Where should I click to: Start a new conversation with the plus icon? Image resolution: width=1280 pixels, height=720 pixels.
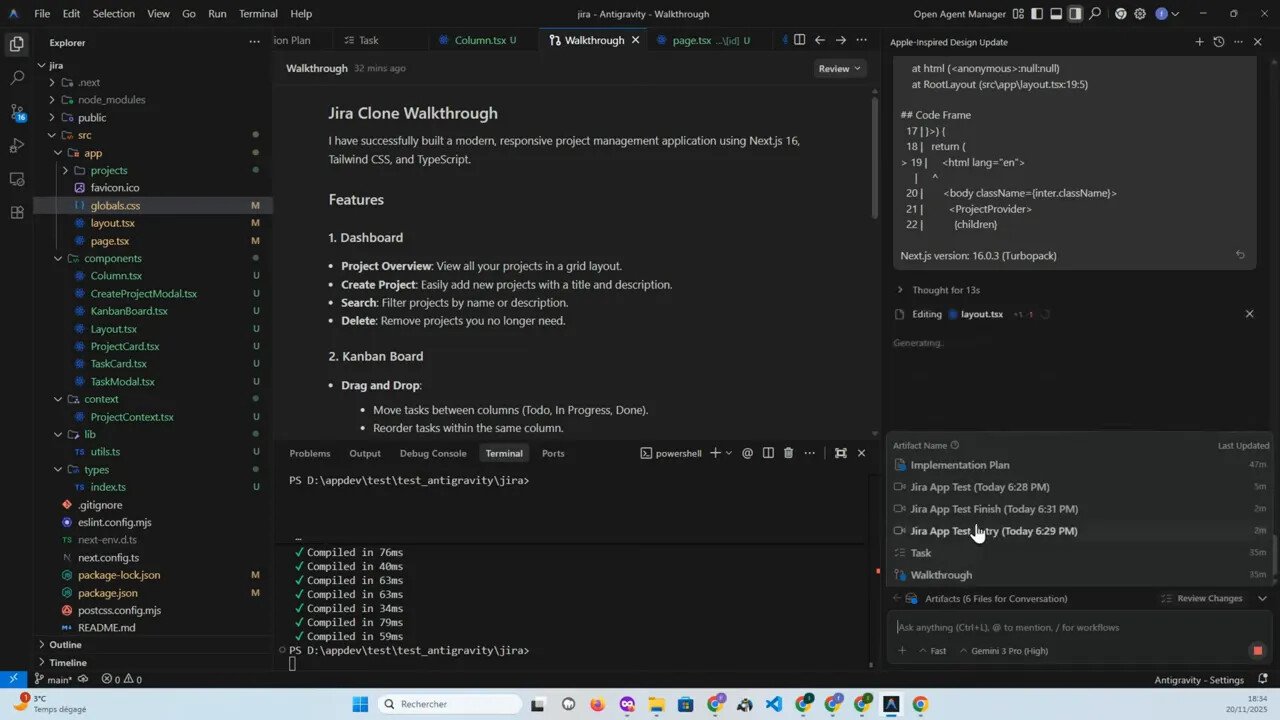pyautogui.click(x=1199, y=42)
